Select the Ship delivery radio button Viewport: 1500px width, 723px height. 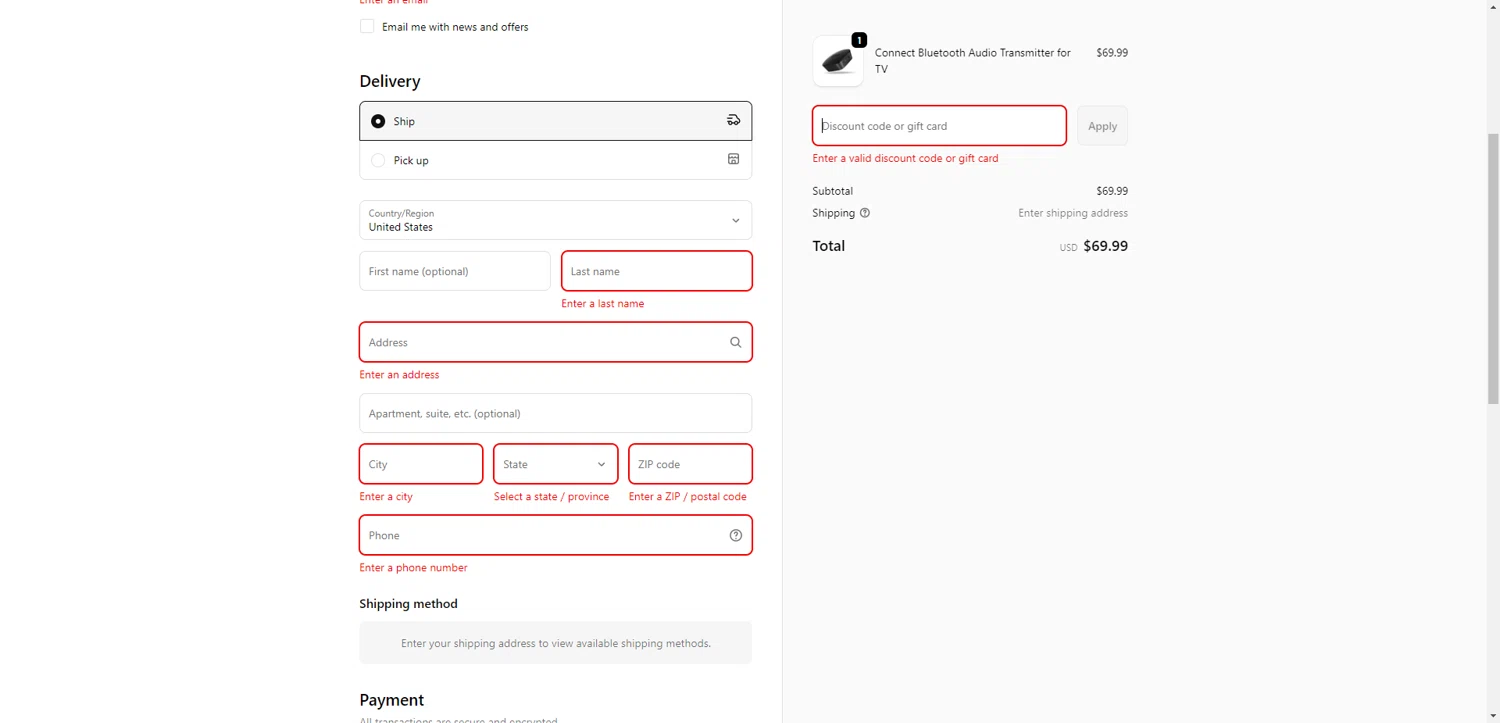point(378,121)
